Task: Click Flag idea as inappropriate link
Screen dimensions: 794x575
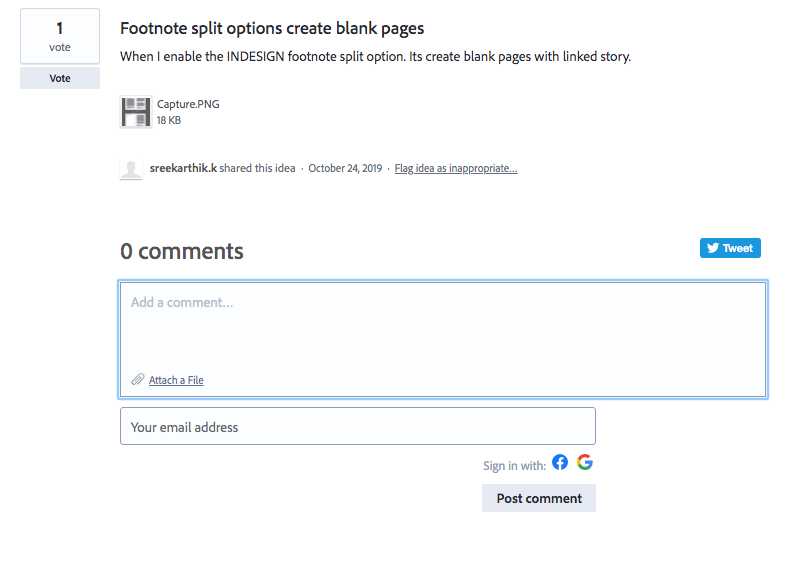Action: 456,168
